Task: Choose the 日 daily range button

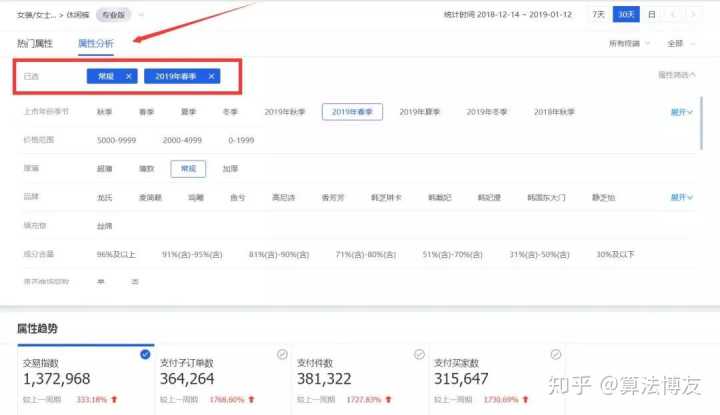Action: tap(652, 15)
